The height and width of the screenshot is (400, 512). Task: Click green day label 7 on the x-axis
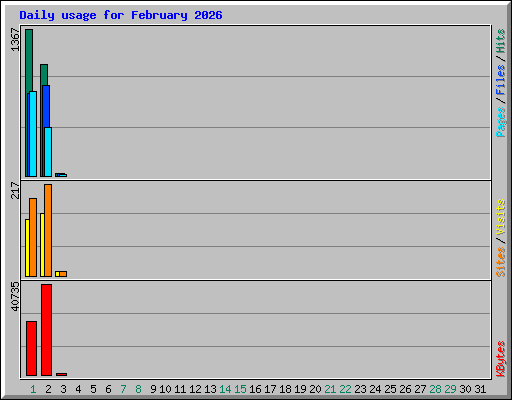(123, 389)
